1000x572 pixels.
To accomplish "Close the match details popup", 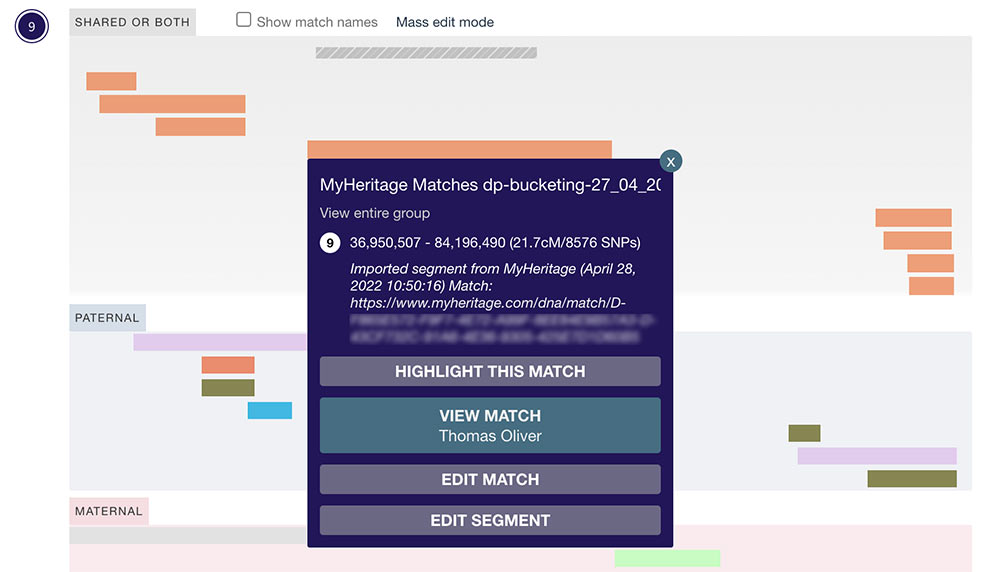I will [671, 160].
